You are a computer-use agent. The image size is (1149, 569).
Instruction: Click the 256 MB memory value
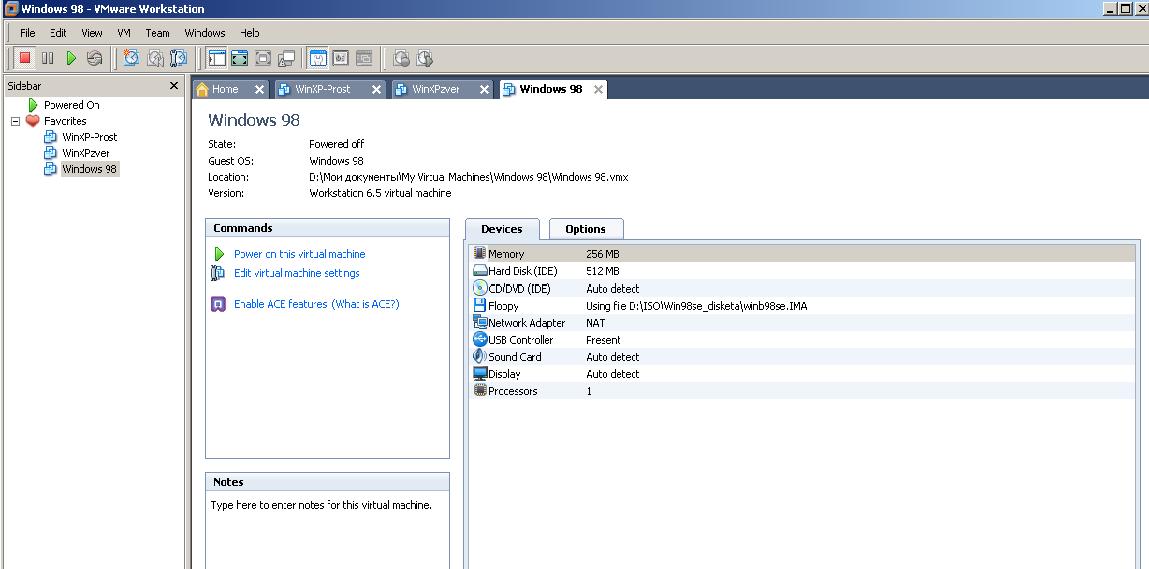pyautogui.click(x=604, y=254)
